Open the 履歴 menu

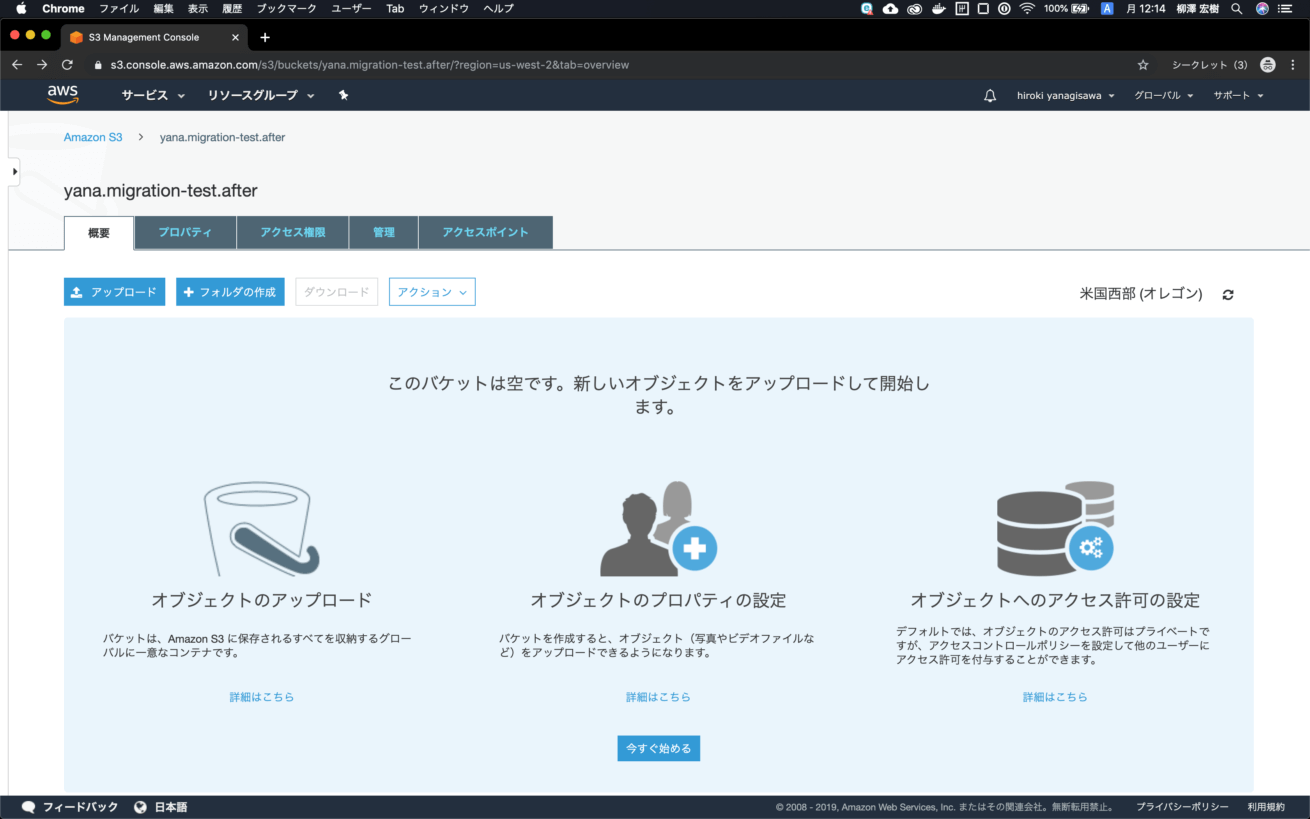point(232,8)
